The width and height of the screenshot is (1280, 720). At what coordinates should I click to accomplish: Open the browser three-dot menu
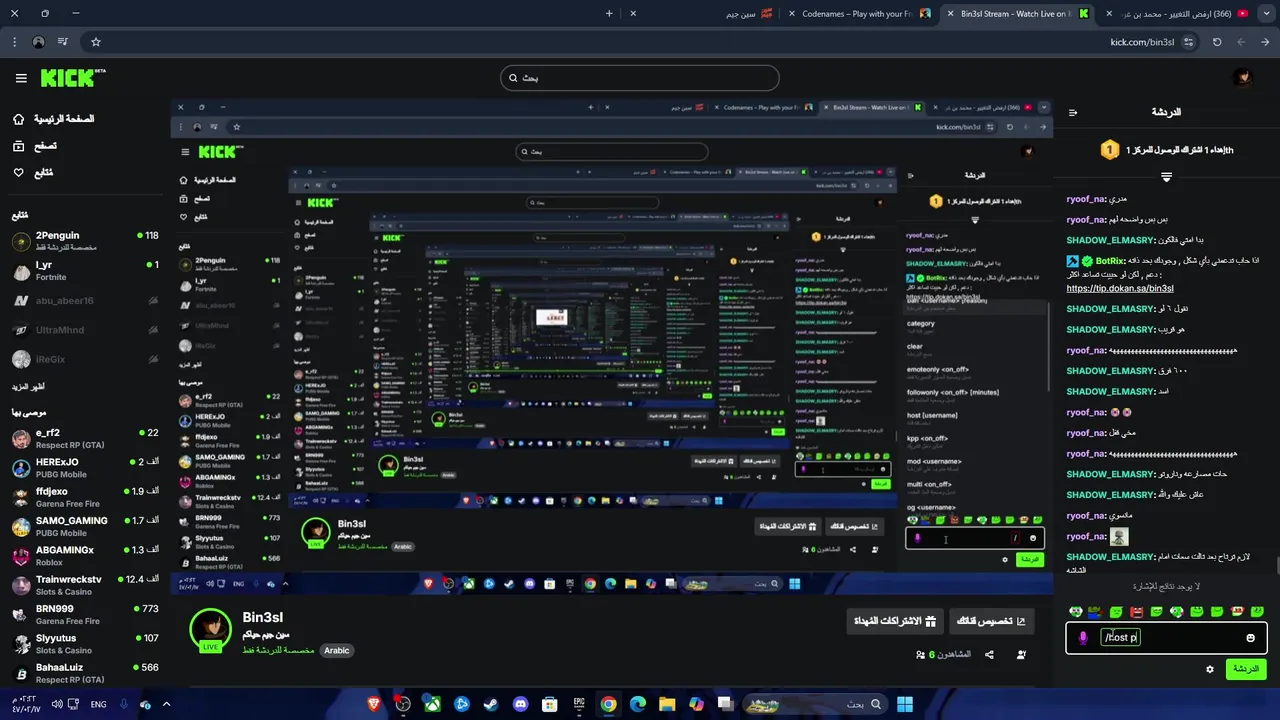coord(14,42)
